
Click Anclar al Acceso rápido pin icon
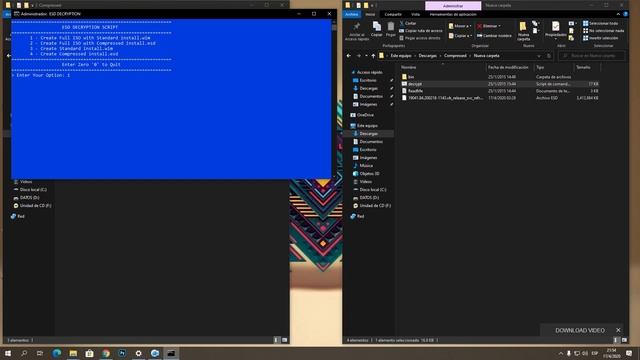pyautogui.click(x=356, y=27)
